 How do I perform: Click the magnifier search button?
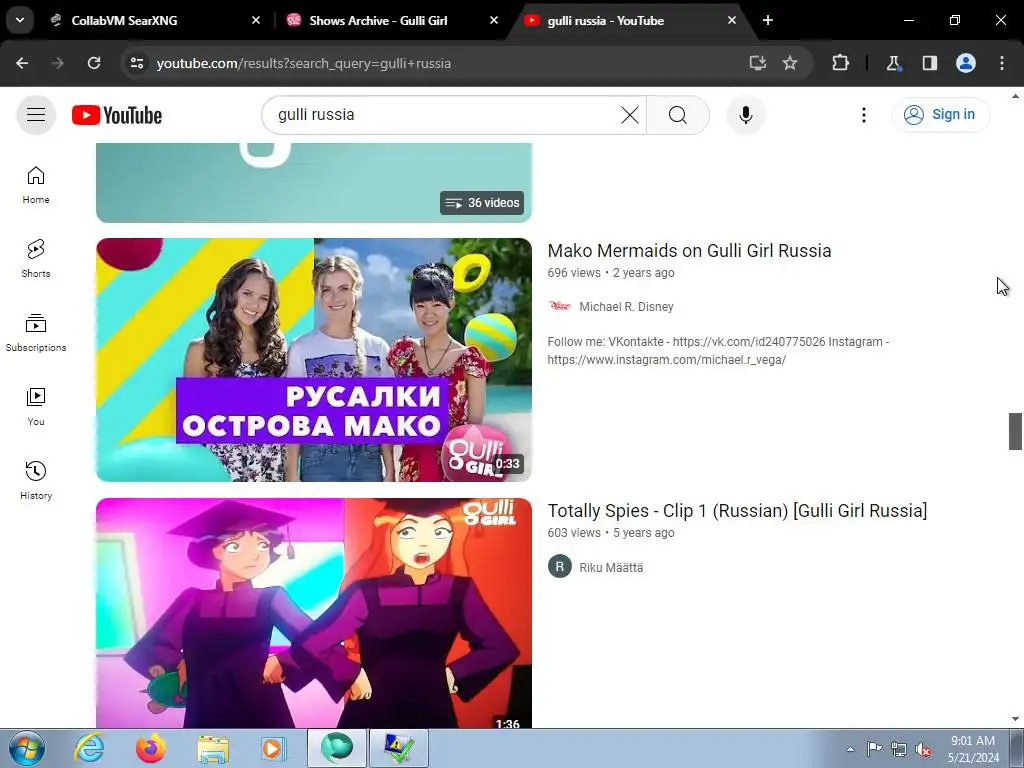point(678,115)
